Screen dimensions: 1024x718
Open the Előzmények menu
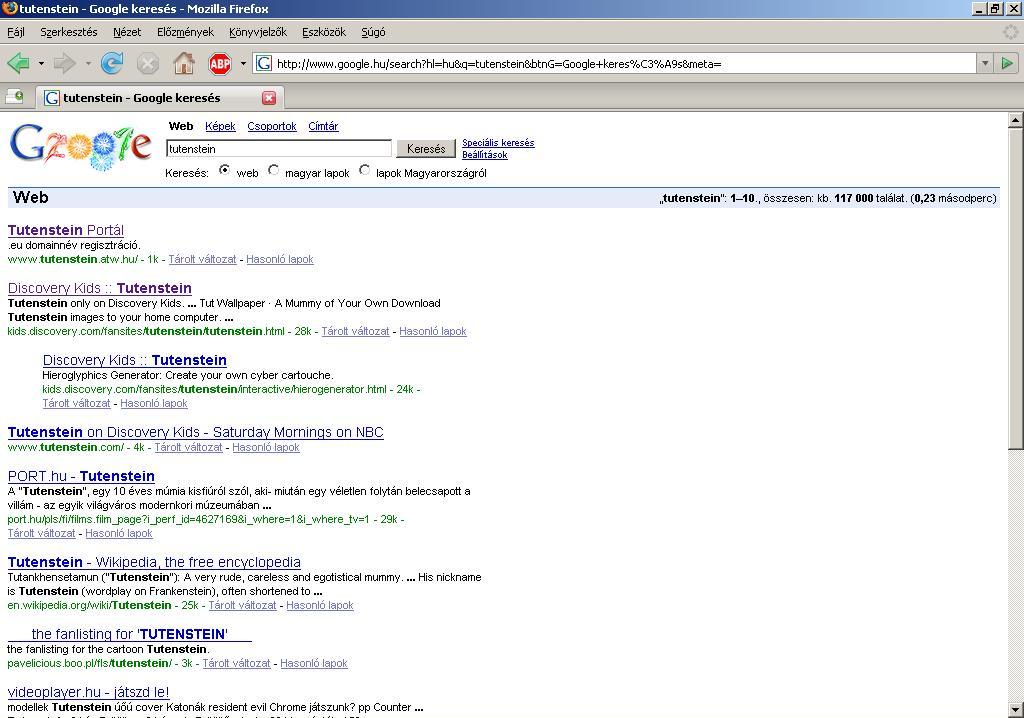coord(185,32)
